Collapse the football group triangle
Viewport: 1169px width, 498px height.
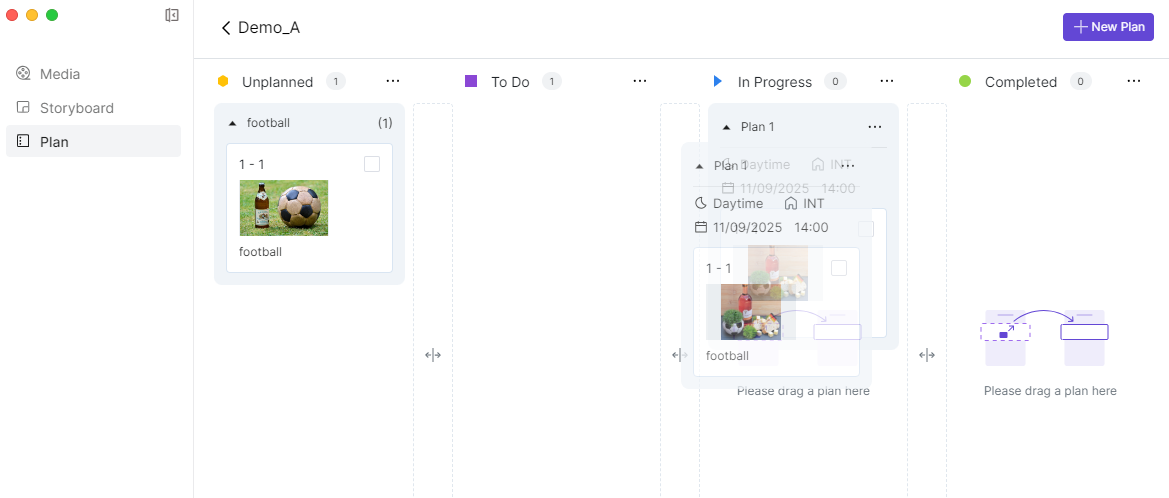pos(233,123)
